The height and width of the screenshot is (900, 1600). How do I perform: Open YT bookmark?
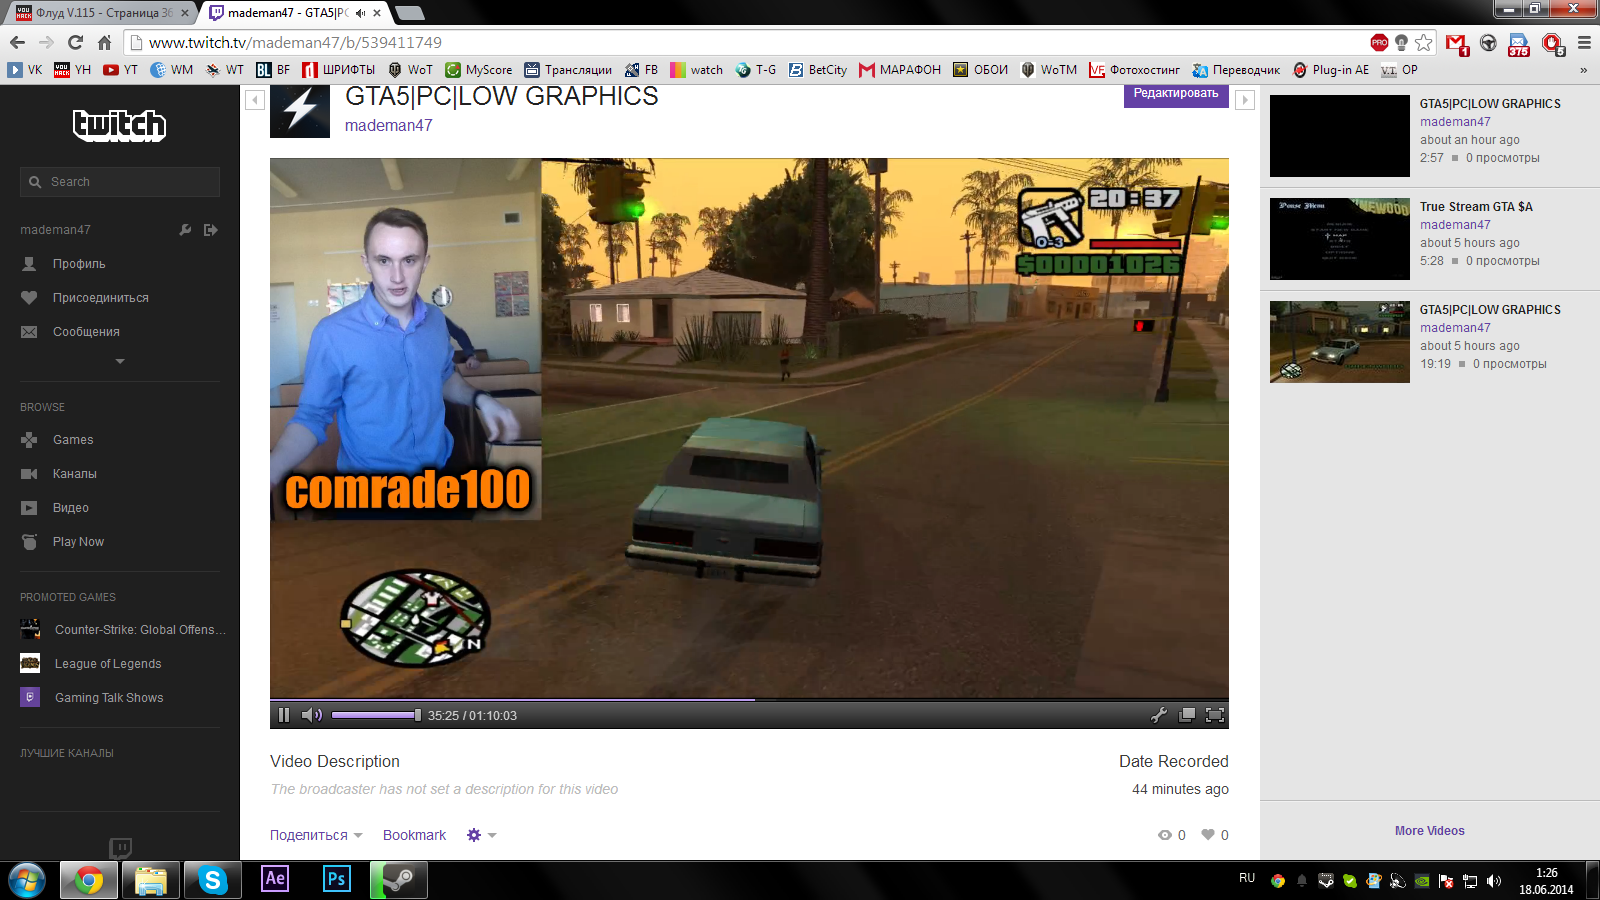[x=121, y=70]
